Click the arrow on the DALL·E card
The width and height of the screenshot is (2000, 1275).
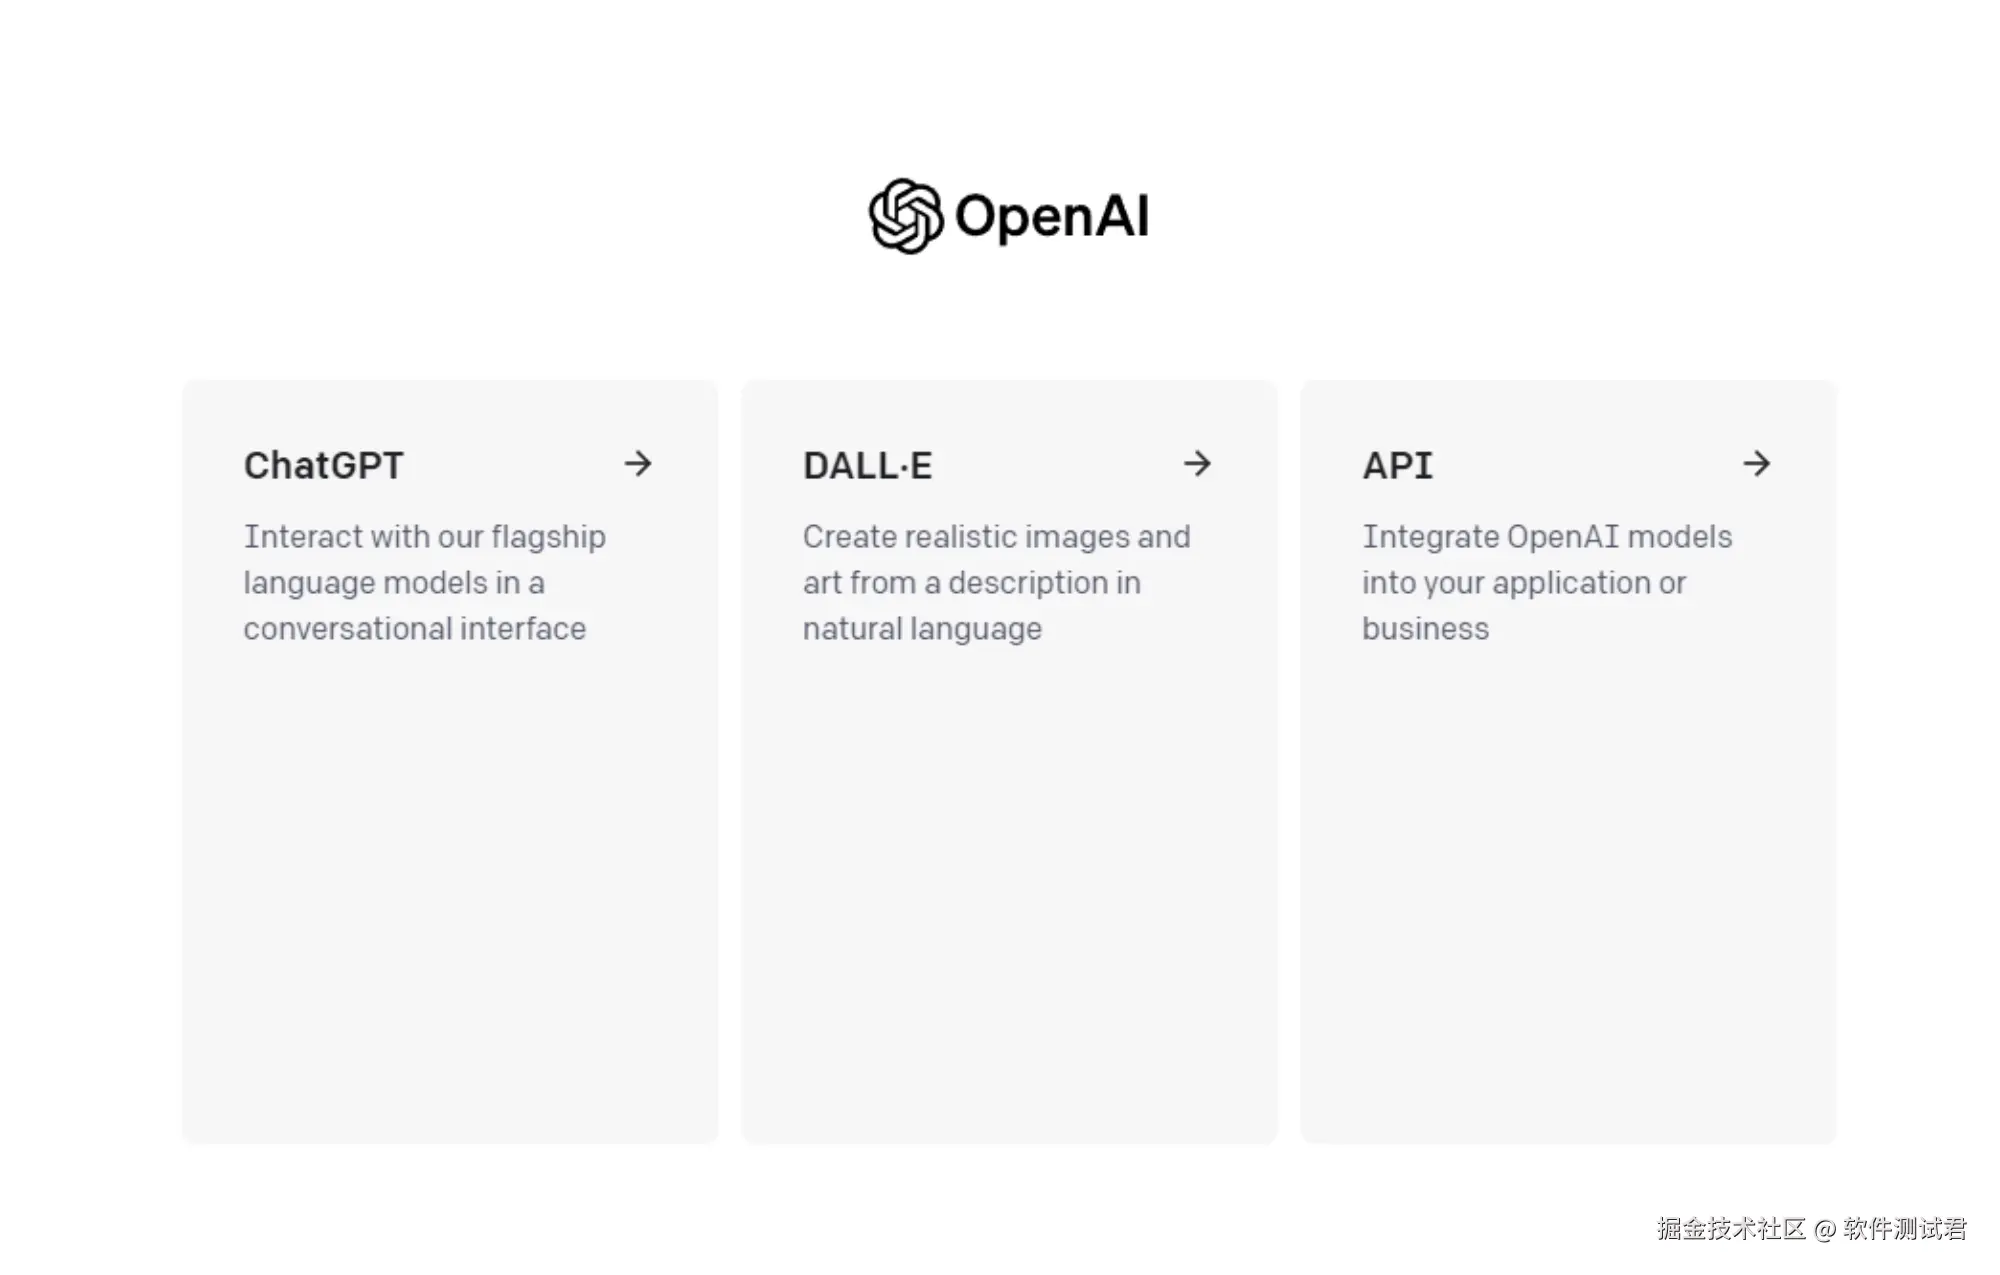[x=1197, y=464]
